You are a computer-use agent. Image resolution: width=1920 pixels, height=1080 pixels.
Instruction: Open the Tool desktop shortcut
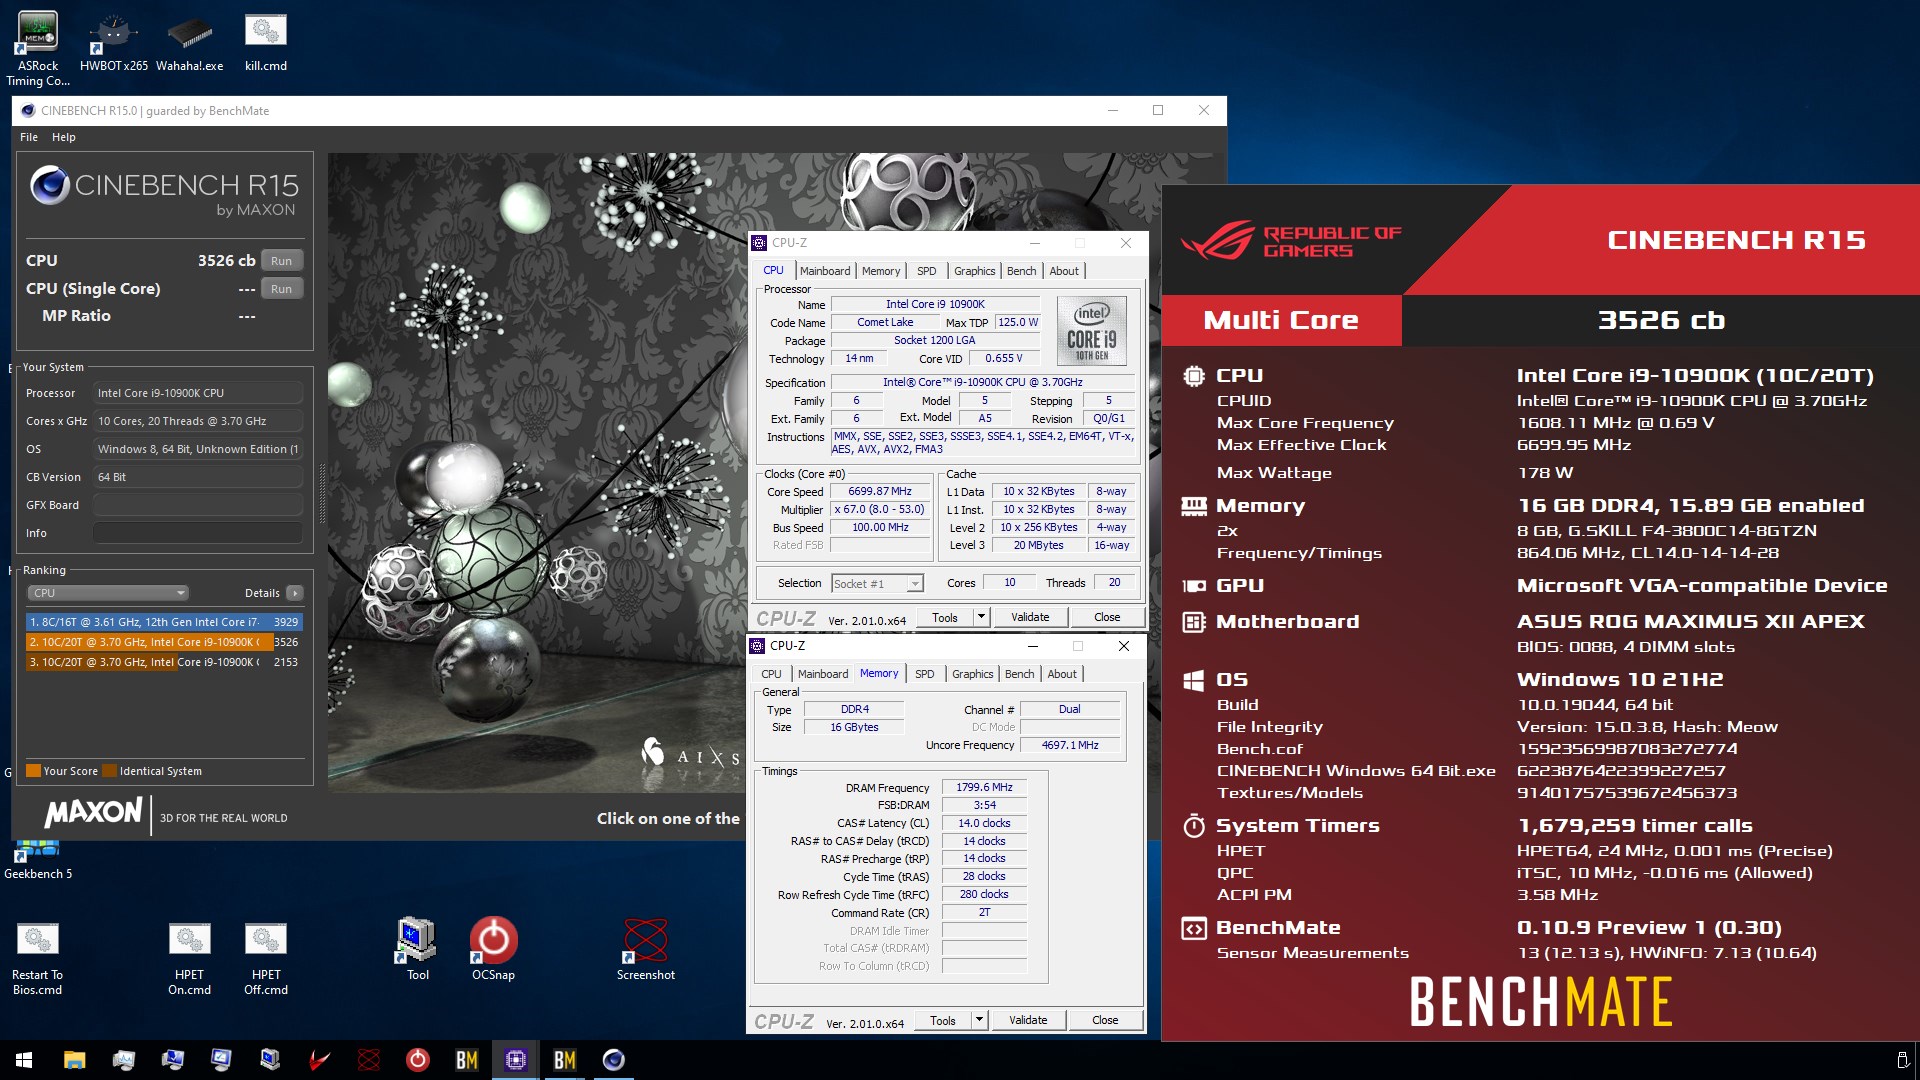click(x=417, y=949)
